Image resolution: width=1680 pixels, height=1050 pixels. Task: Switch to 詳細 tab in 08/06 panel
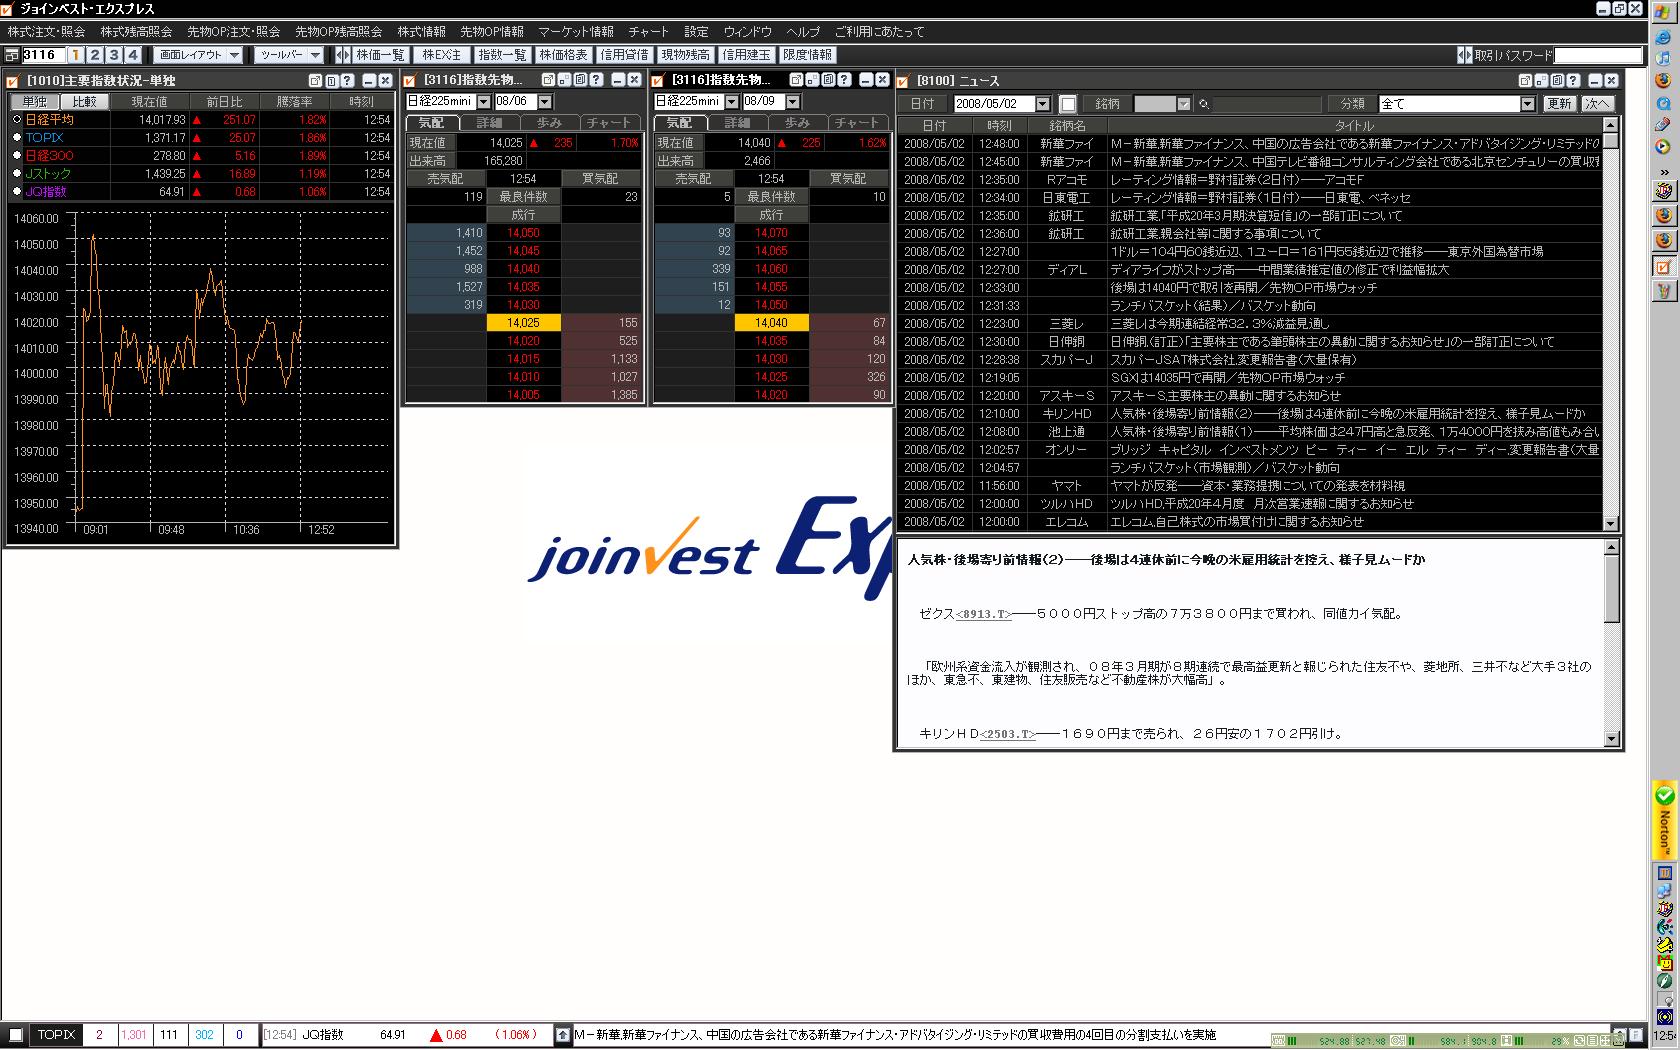point(489,122)
